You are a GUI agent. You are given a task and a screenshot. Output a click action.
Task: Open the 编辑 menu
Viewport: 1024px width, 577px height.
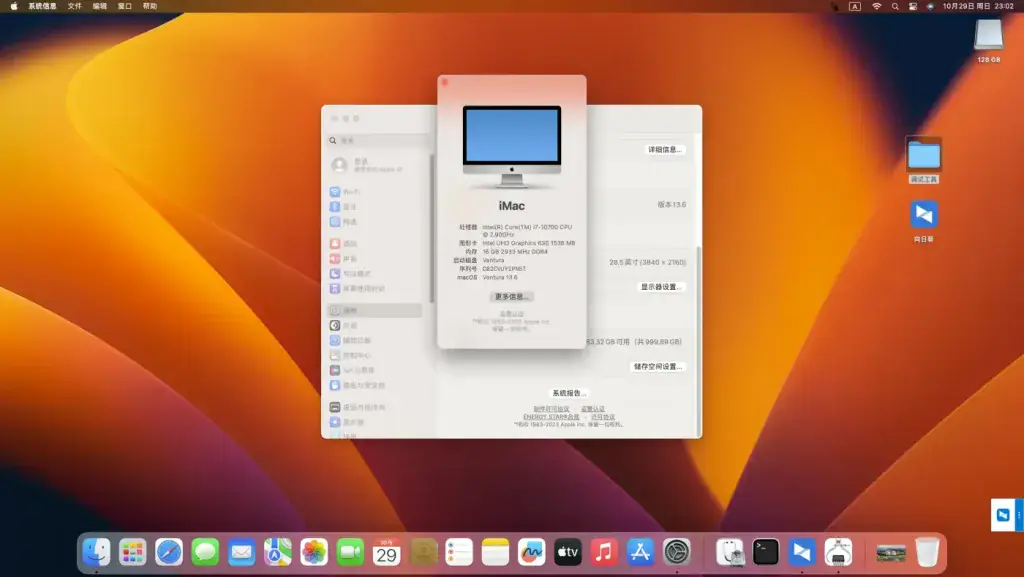[100, 6]
